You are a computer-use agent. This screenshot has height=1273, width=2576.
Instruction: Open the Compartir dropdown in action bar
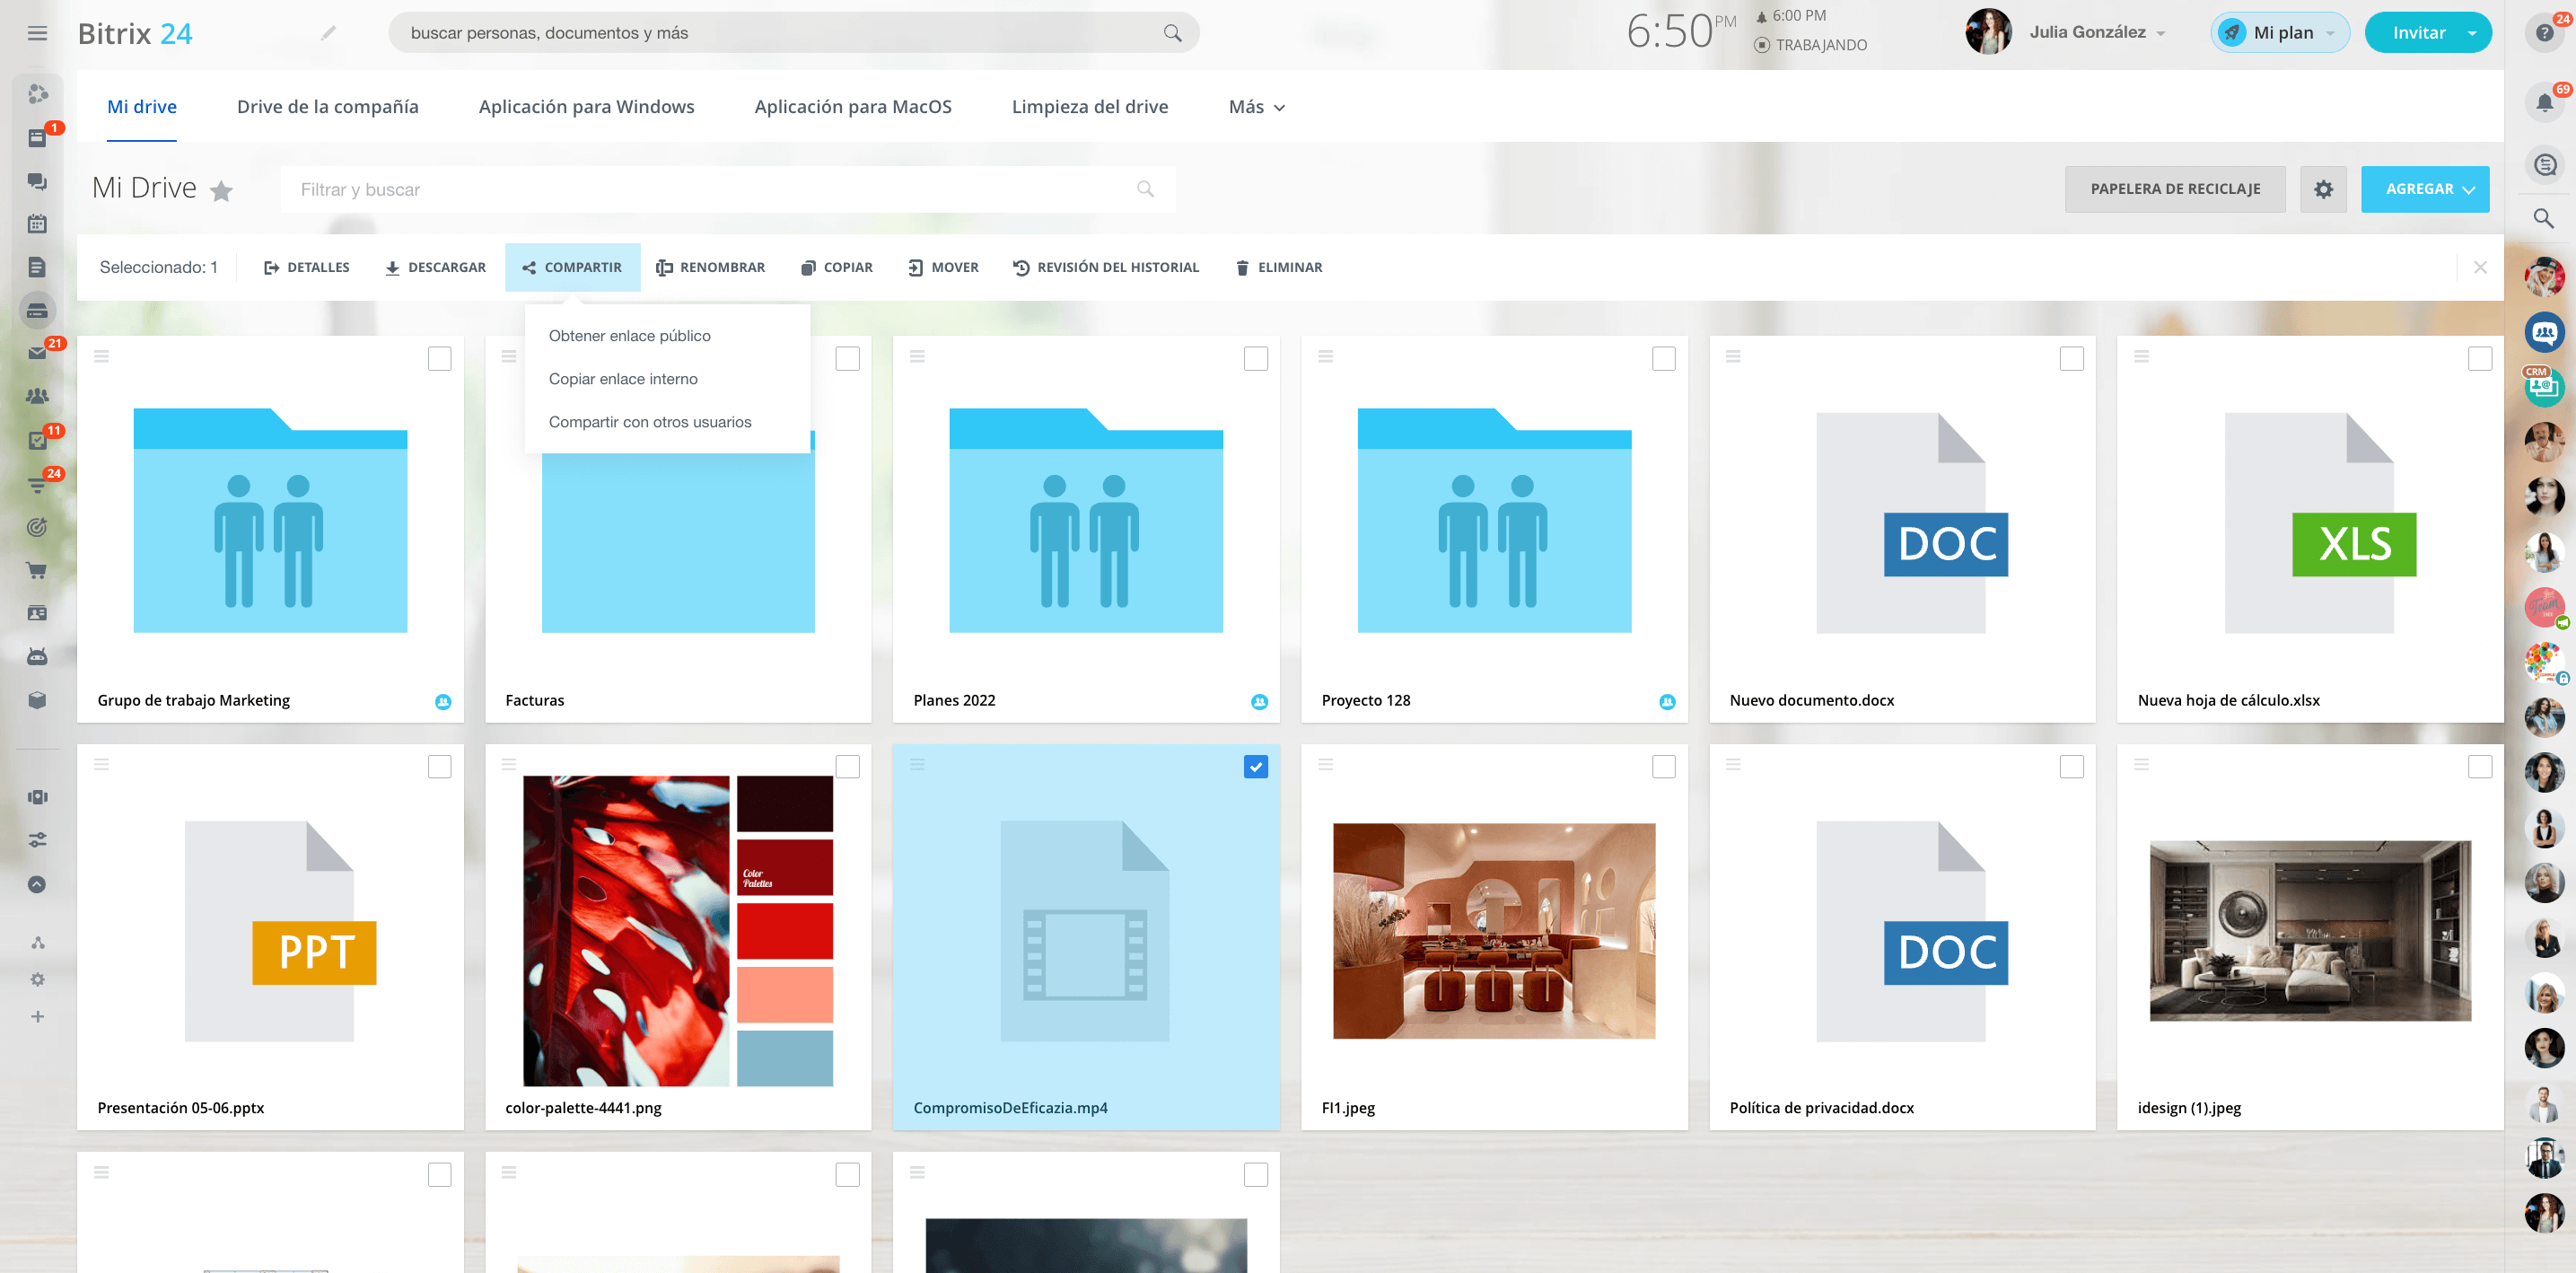[x=573, y=267]
